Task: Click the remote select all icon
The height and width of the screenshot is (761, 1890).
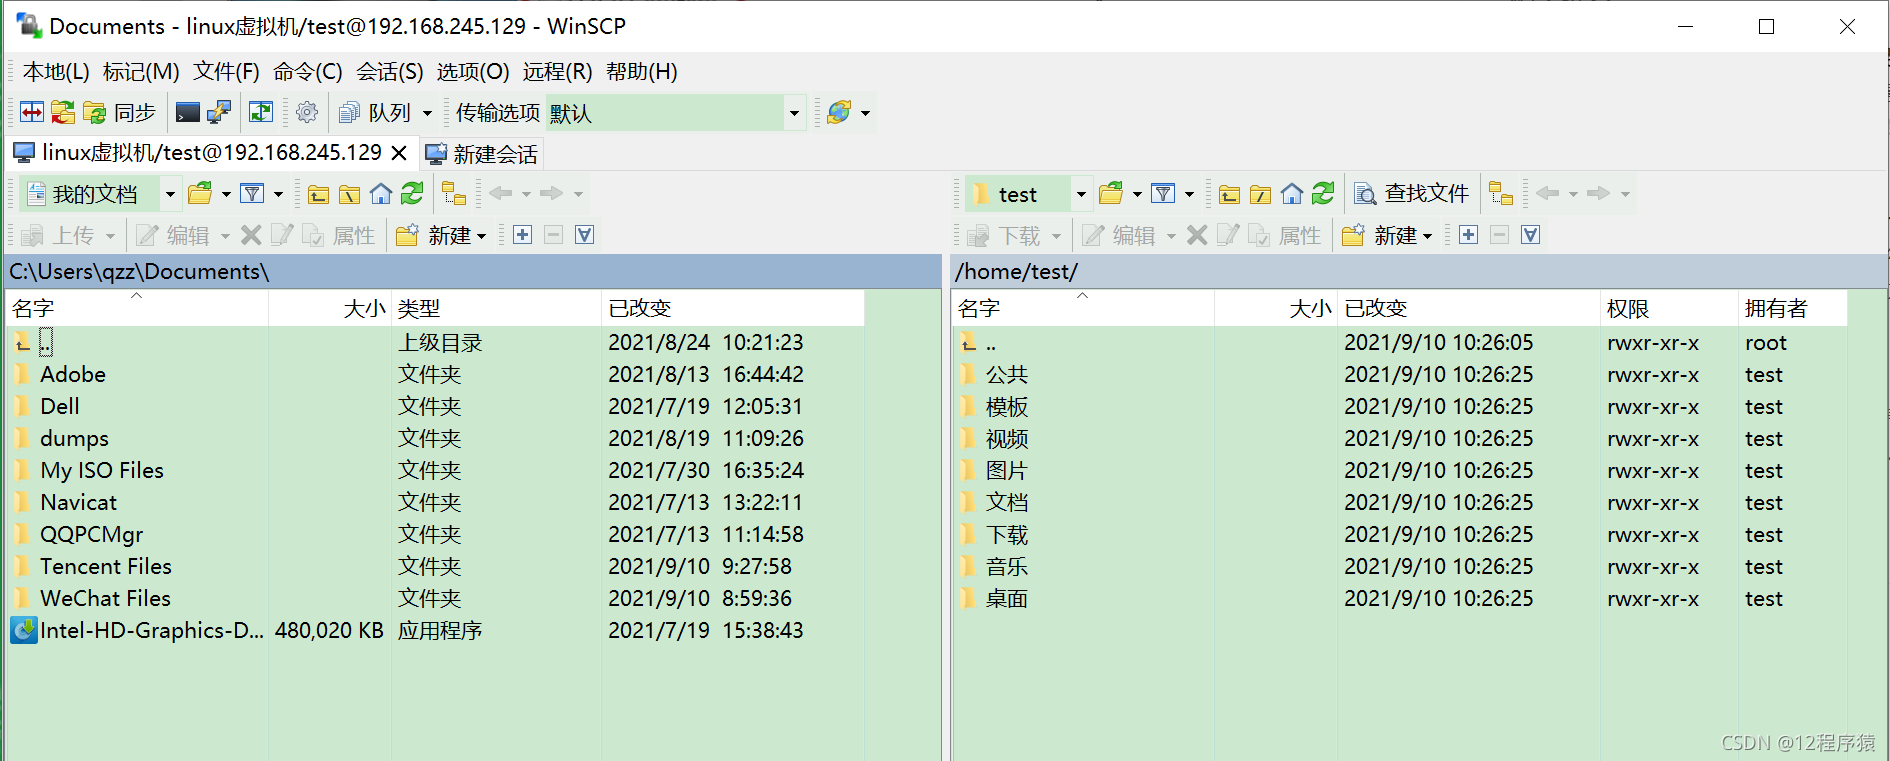Action: tap(1531, 235)
